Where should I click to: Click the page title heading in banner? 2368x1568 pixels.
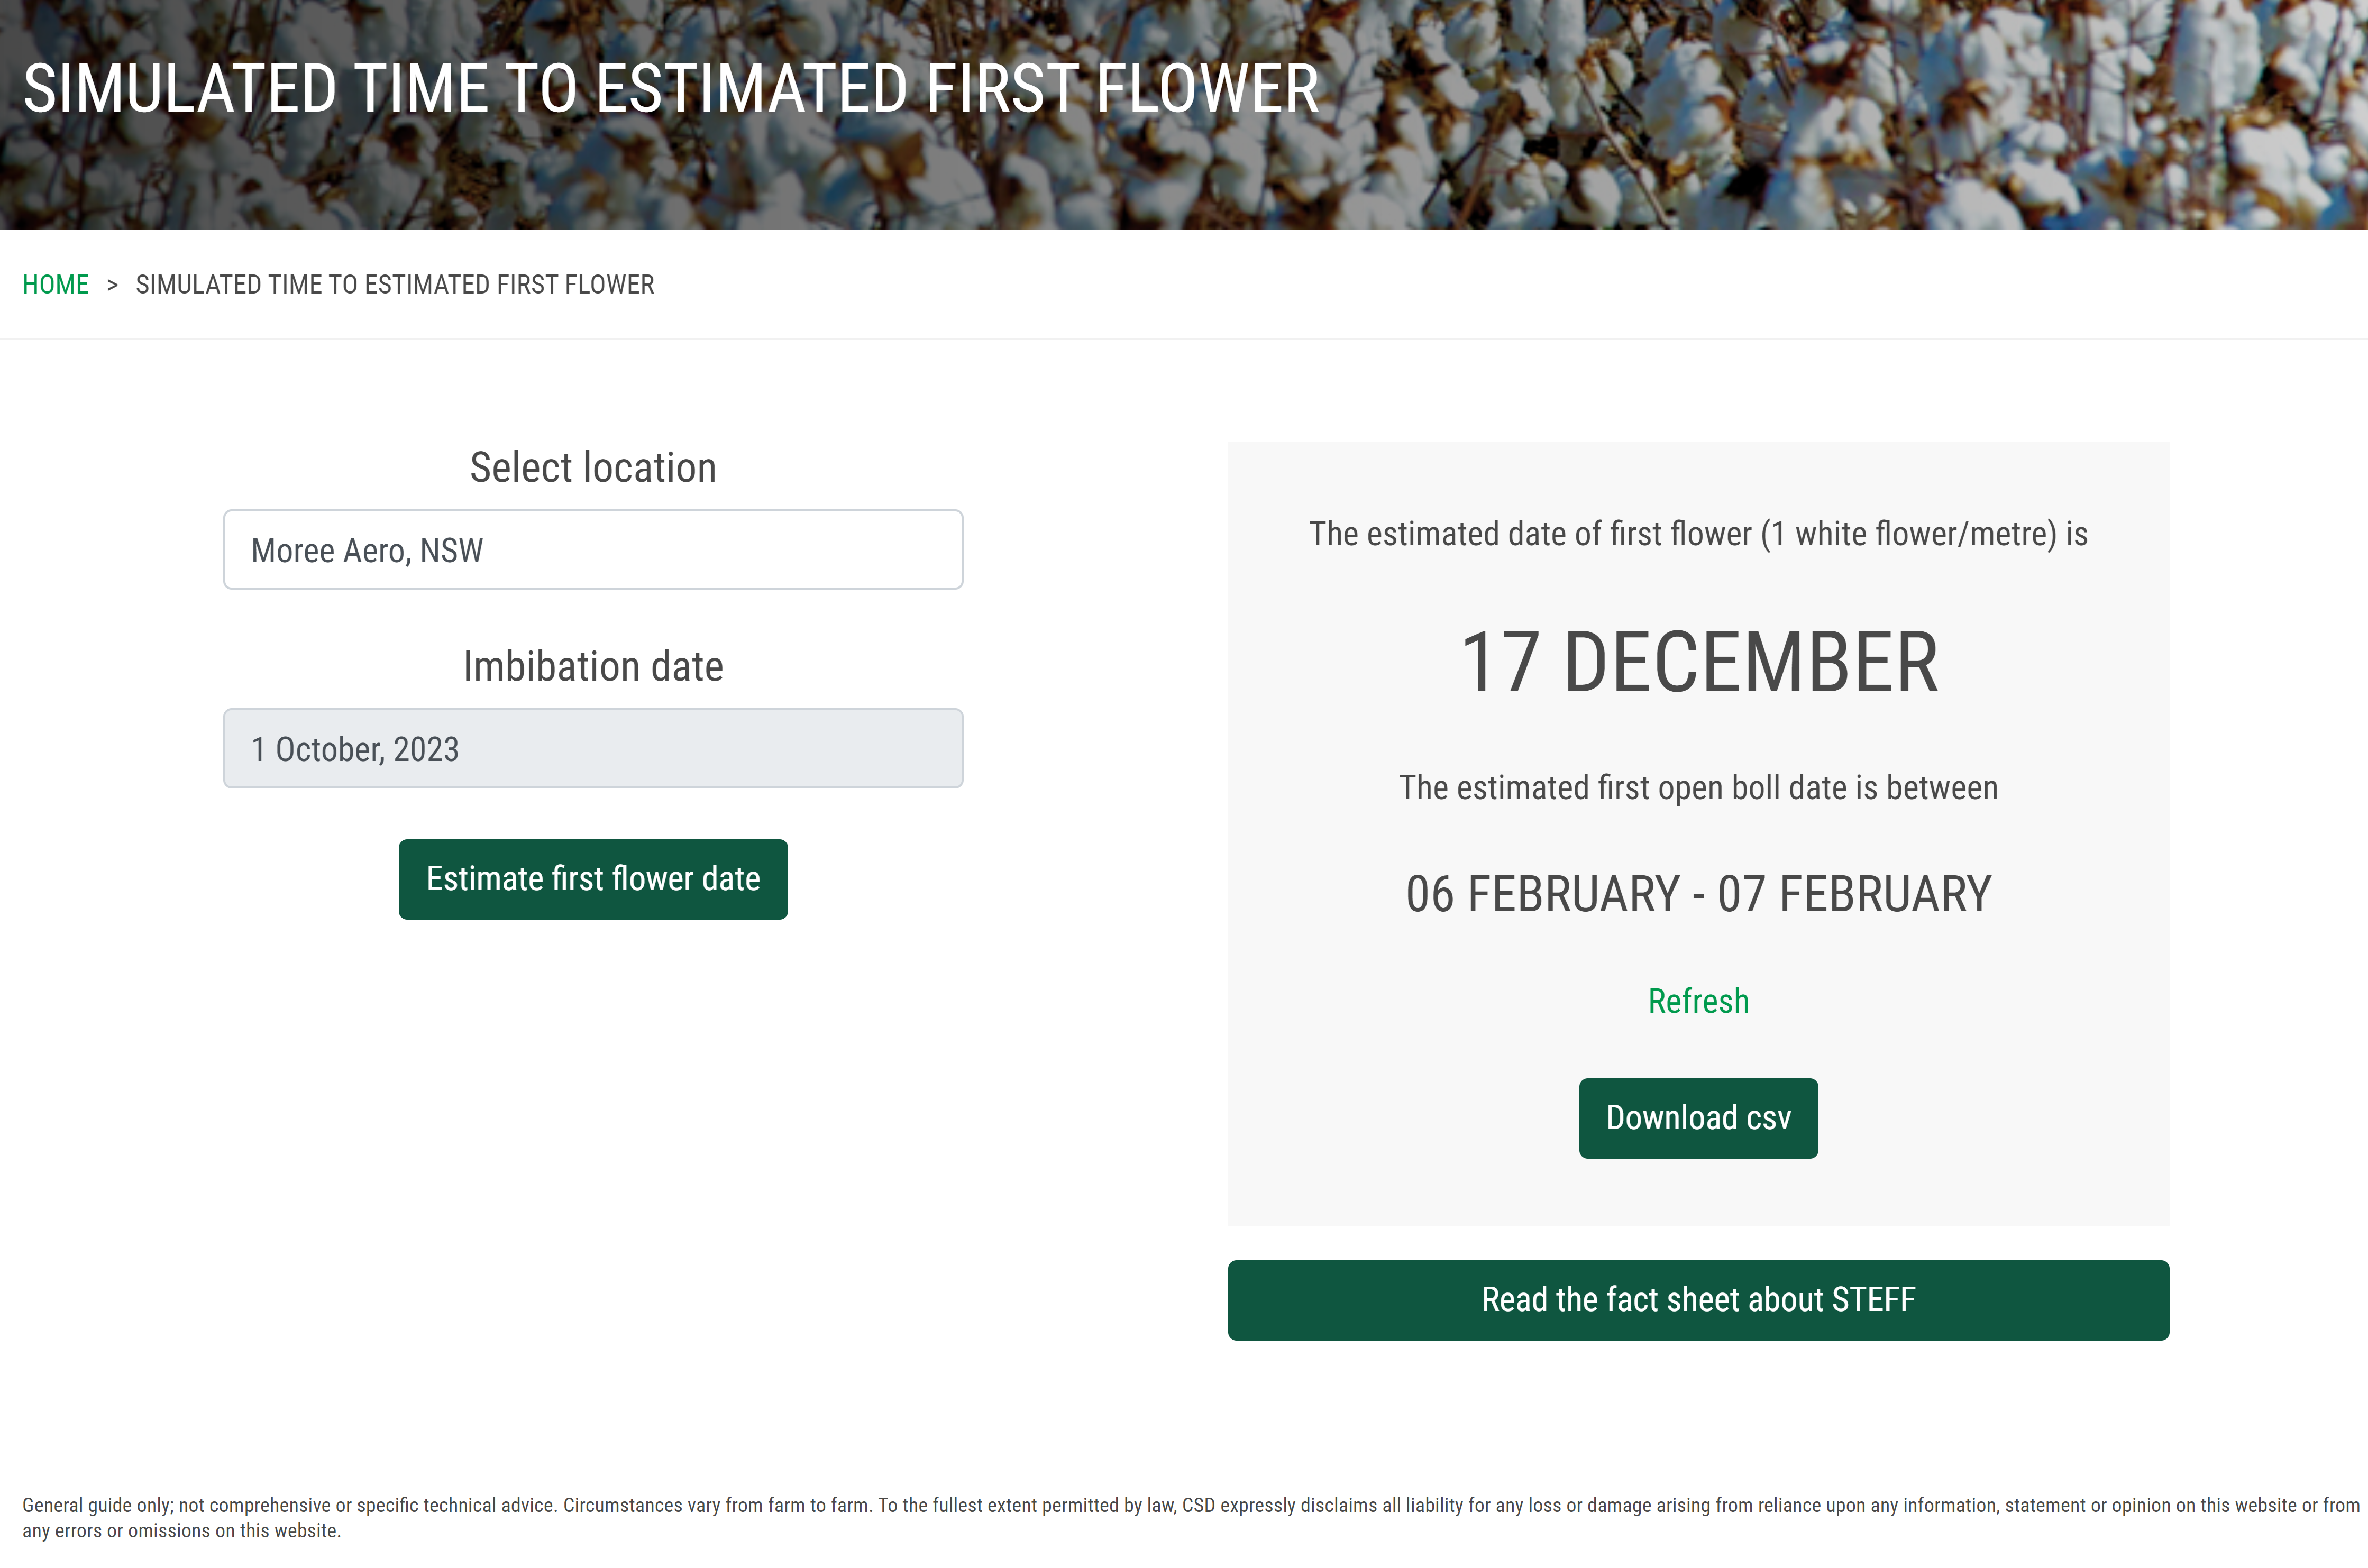point(670,89)
